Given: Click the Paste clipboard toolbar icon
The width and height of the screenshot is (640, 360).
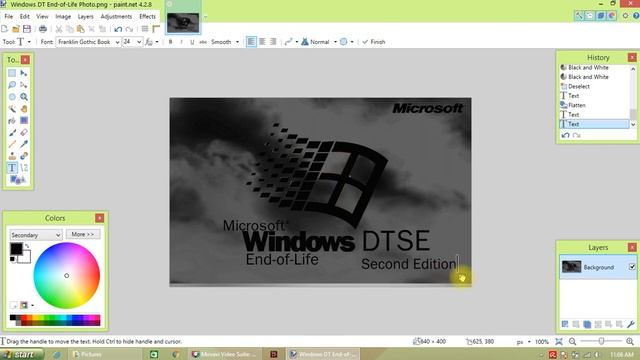Looking at the screenshot, I should point(81,29).
